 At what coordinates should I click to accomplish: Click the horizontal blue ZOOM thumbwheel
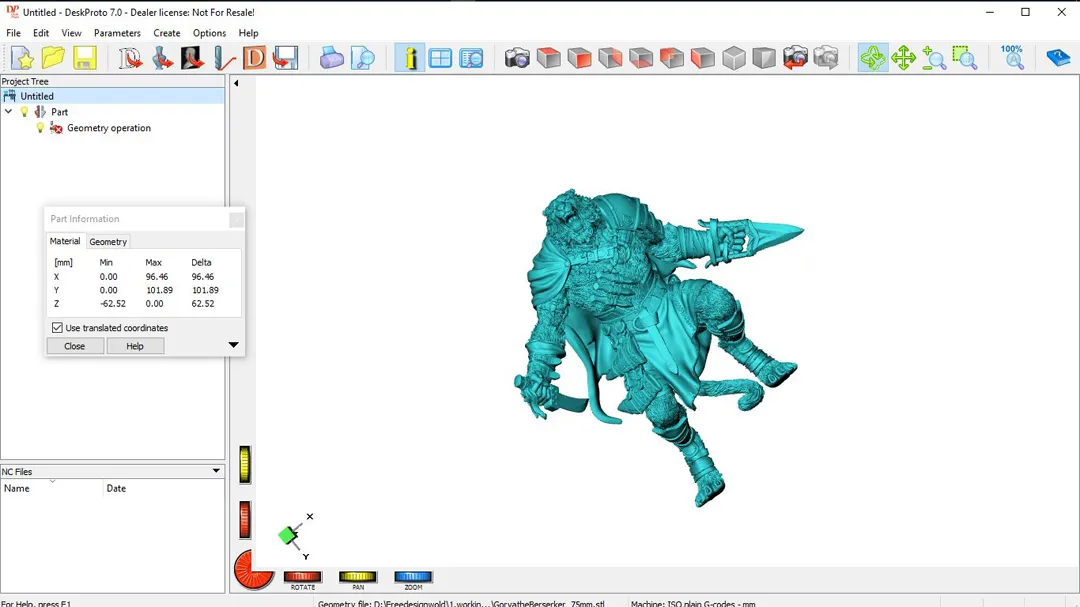click(413, 577)
